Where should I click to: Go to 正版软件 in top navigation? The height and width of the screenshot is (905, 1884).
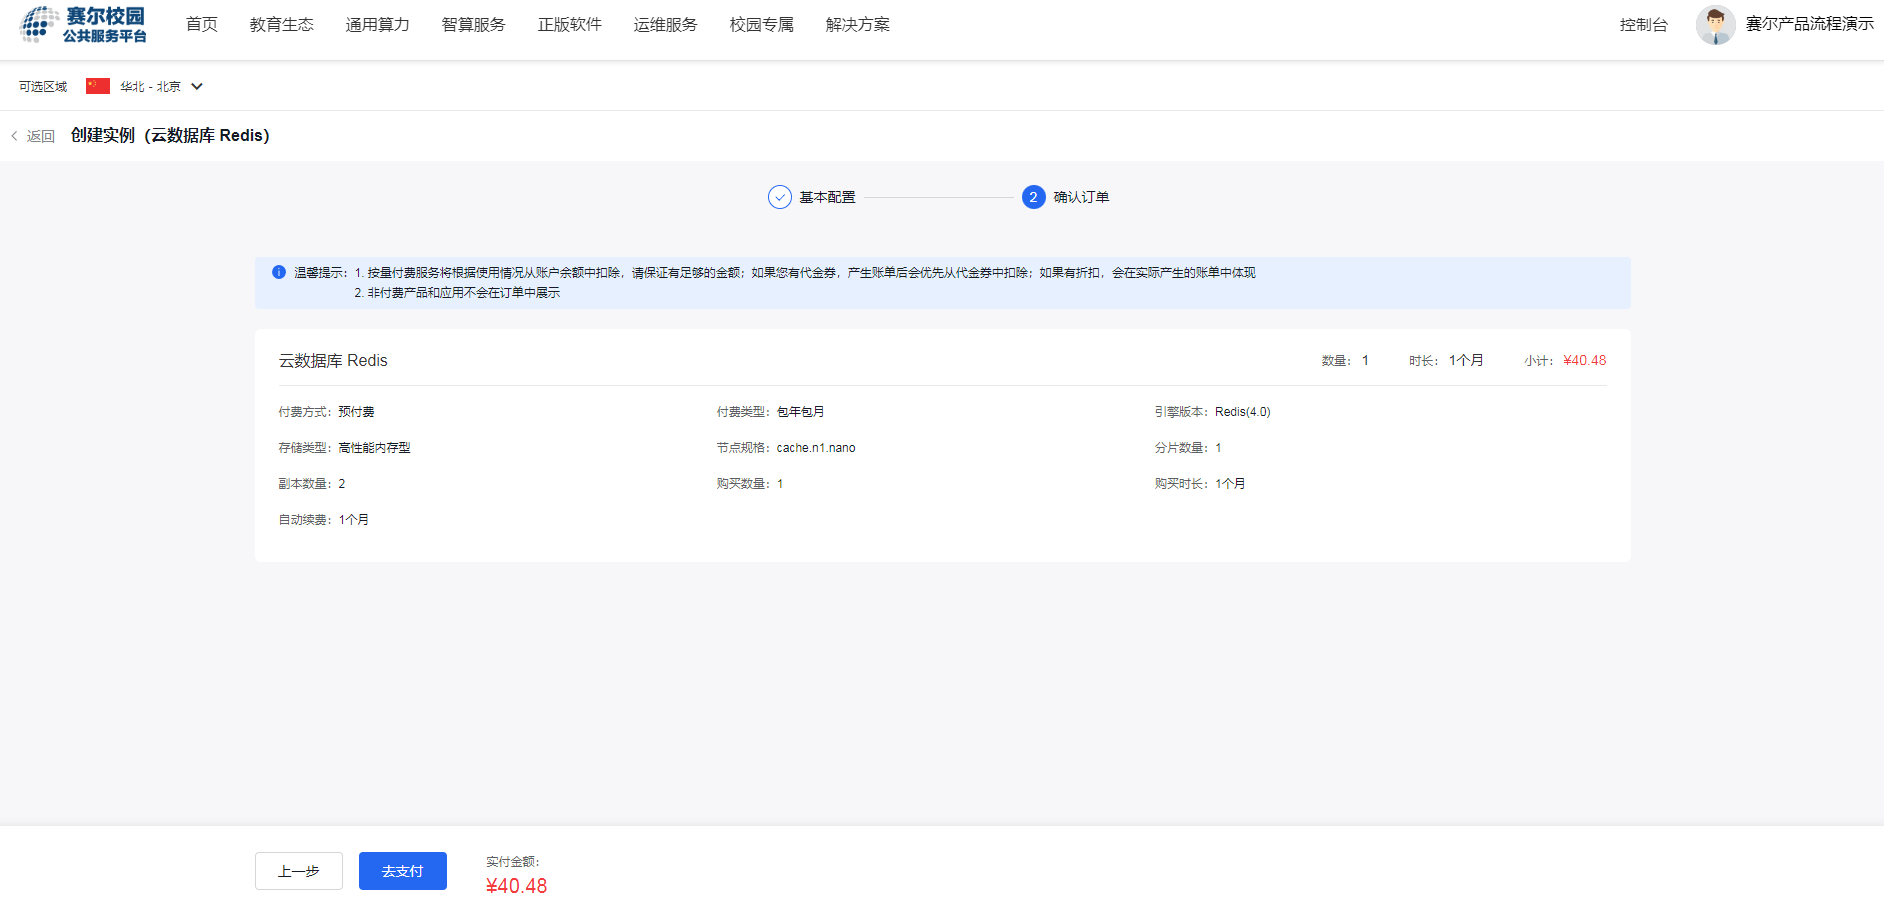tap(569, 25)
